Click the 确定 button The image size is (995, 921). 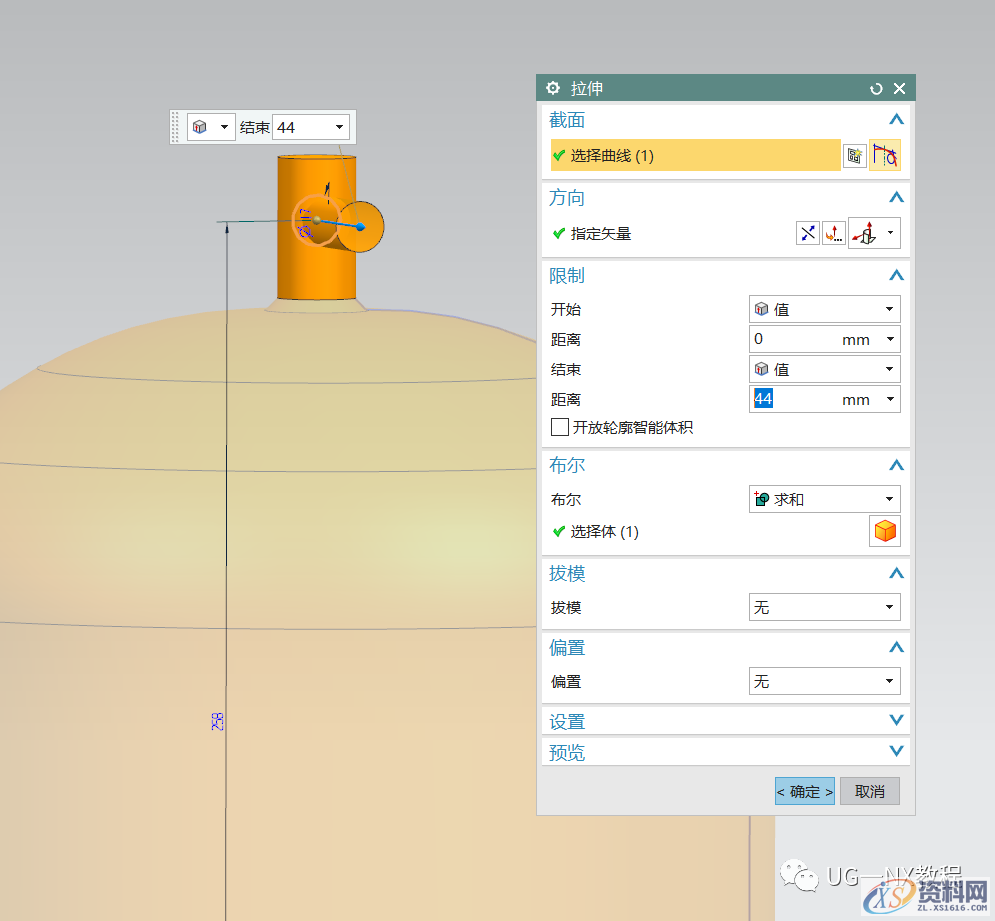tap(805, 791)
